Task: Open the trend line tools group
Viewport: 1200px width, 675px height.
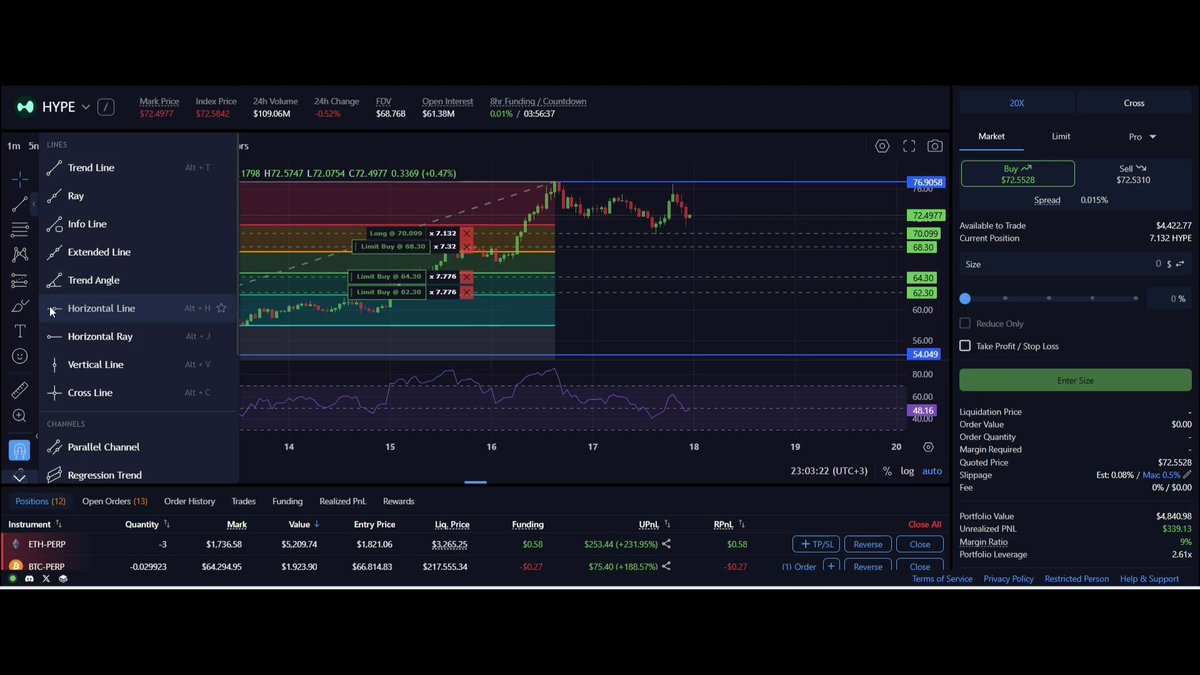Action: pyautogui.click(x=20, y=204)
